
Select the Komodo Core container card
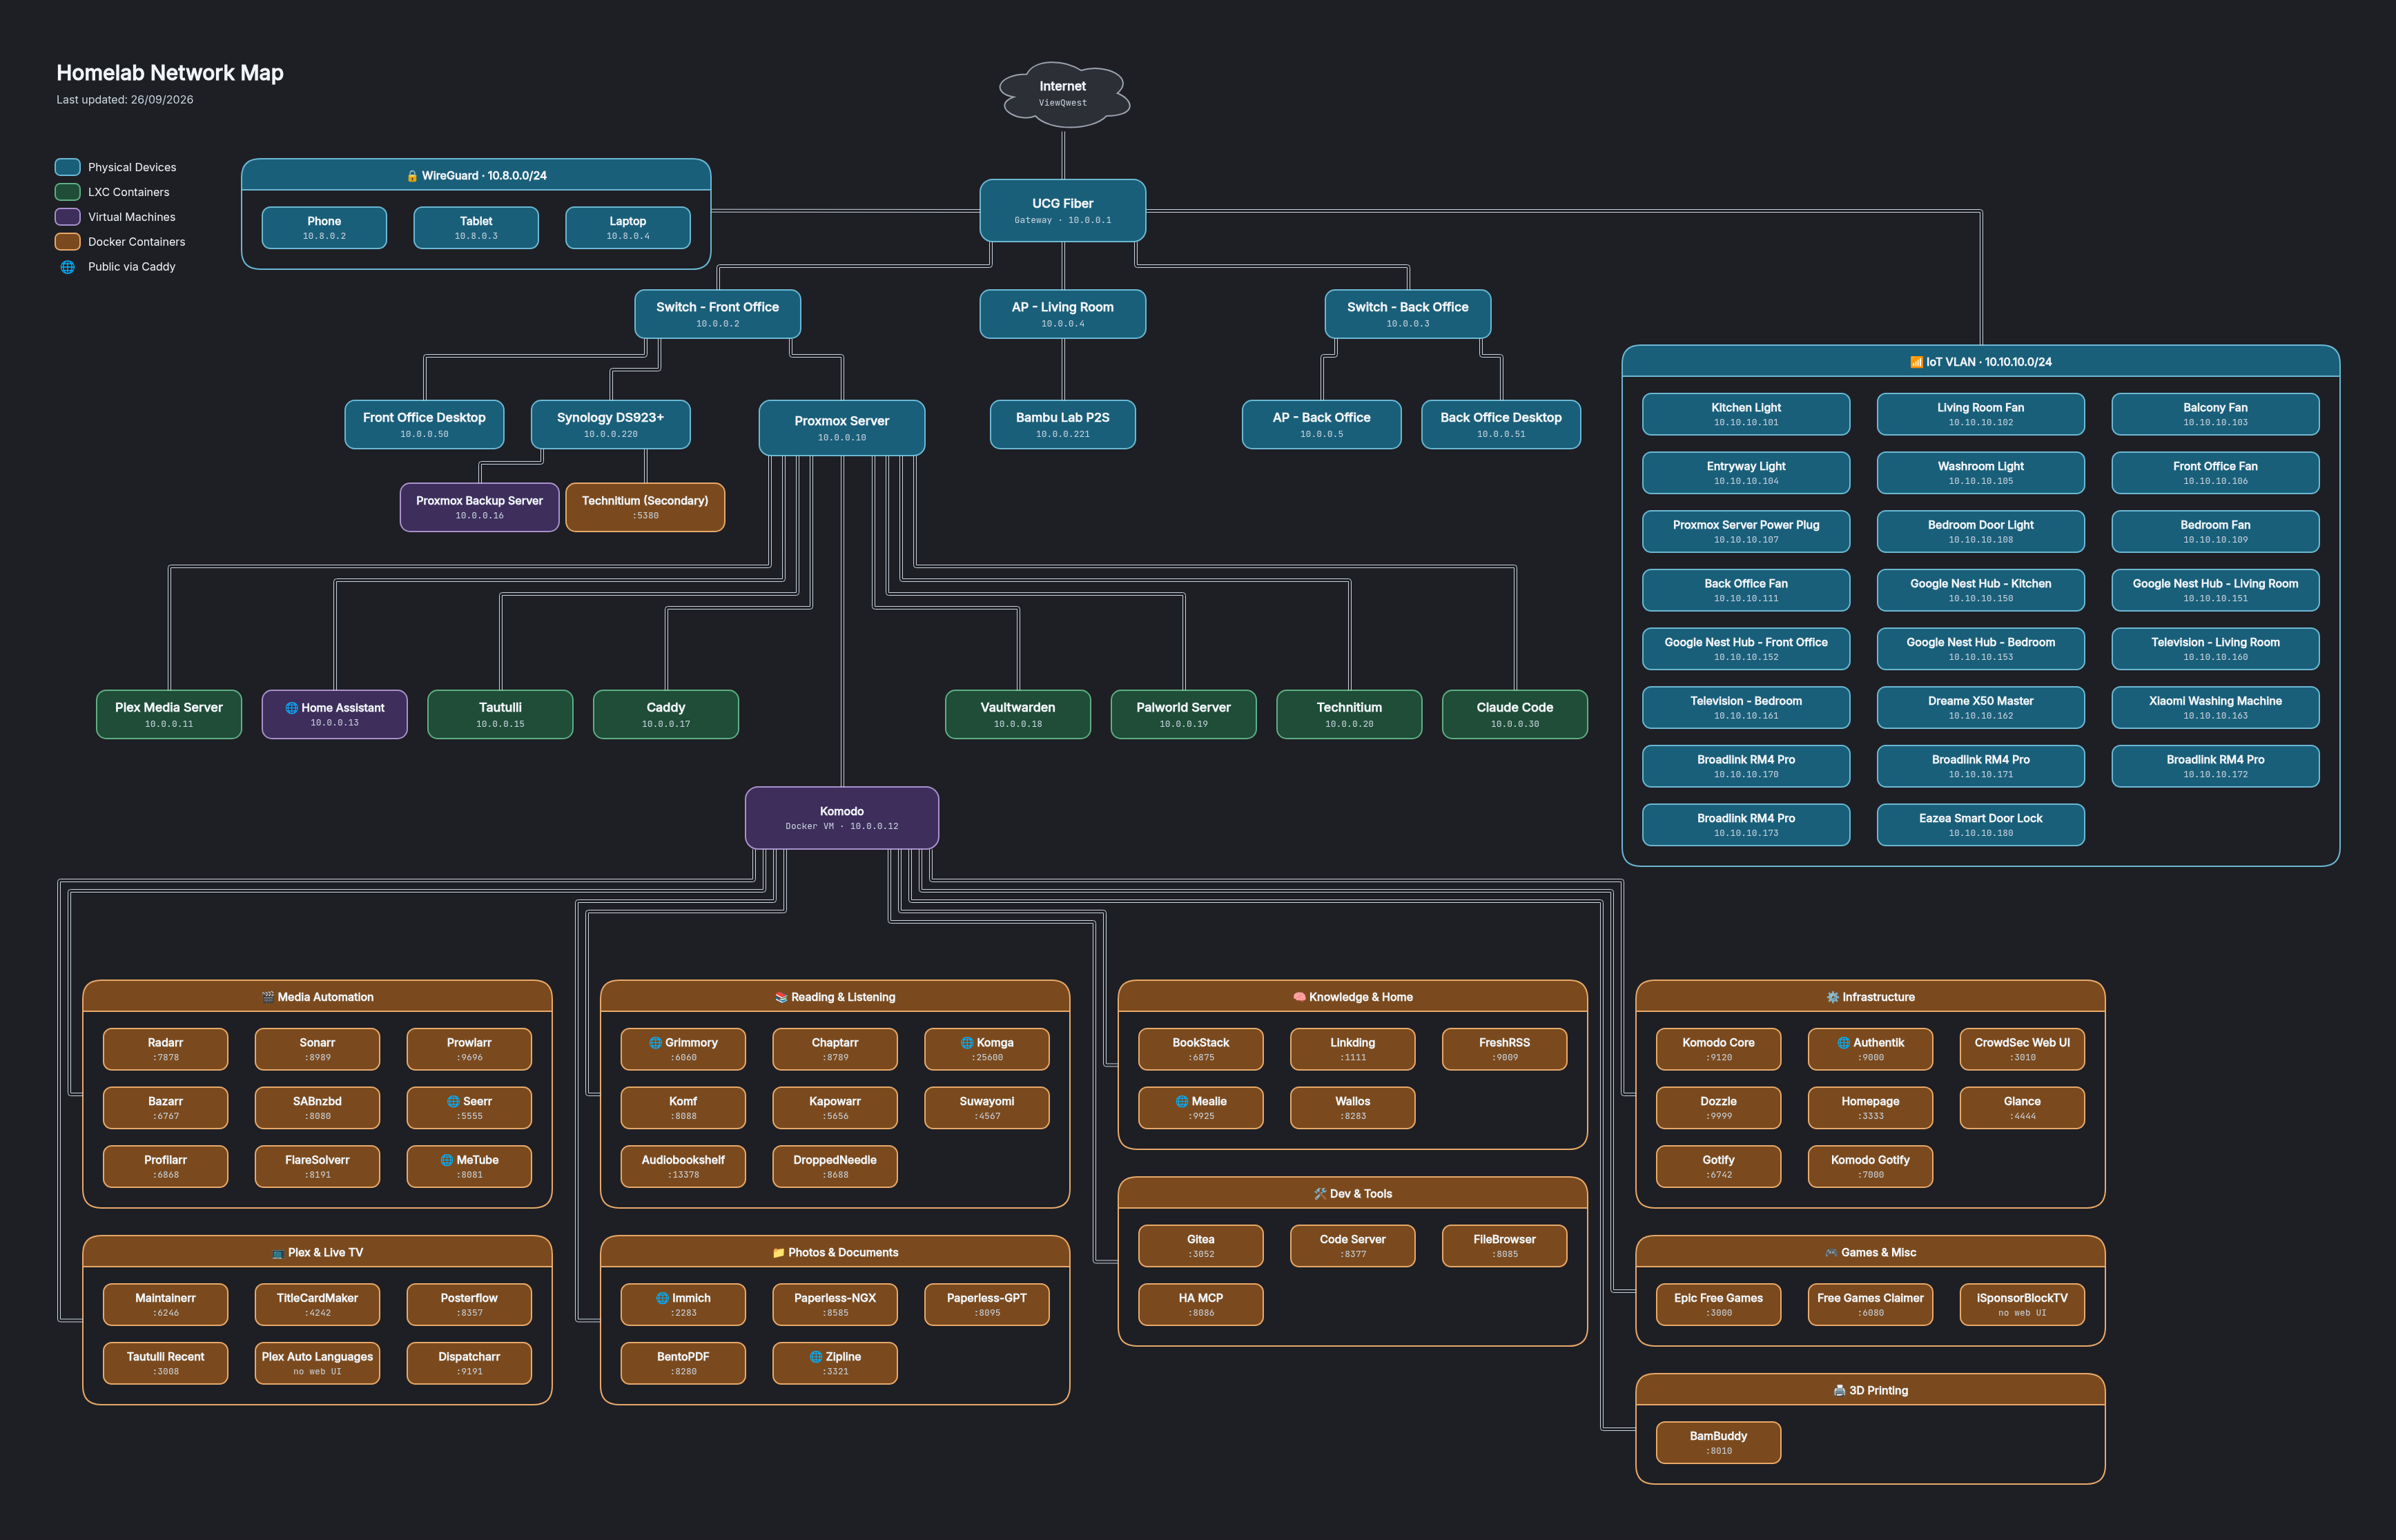tap(1719, 1049)
